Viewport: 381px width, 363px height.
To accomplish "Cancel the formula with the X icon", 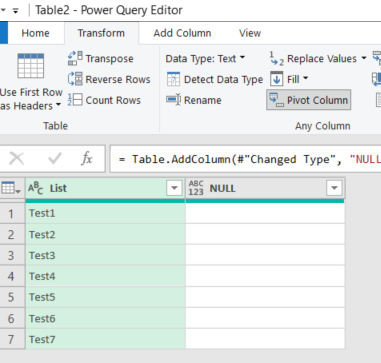I will 17,159.
